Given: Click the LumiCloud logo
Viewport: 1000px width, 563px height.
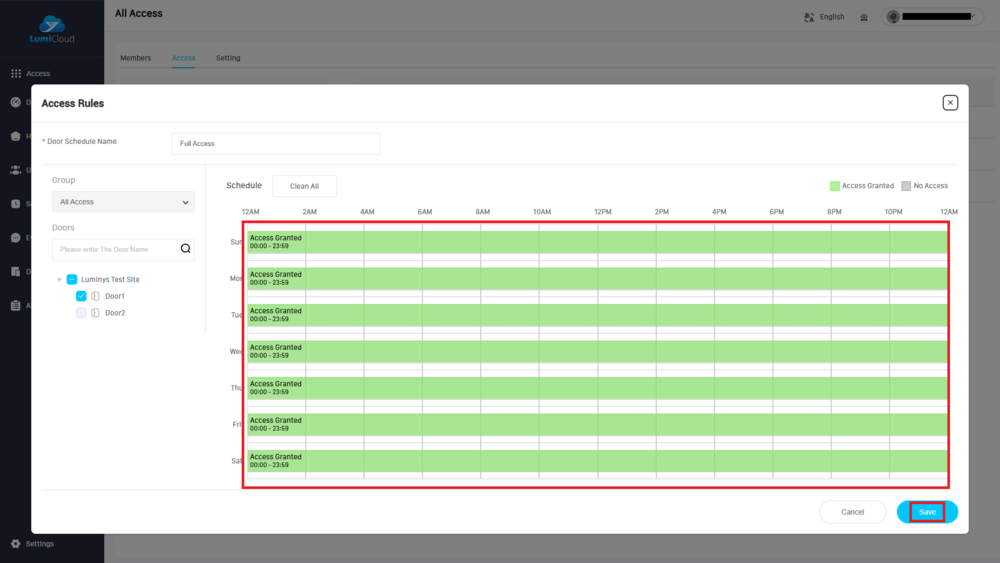Looking at the screenshot, I should point(51,29).
